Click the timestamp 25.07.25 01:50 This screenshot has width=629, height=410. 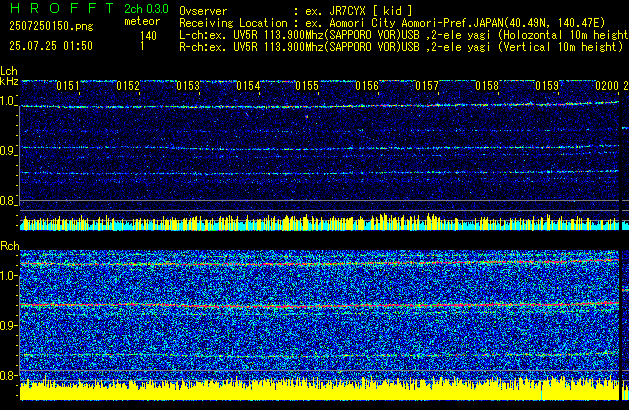pyautogui.click(x=51, y=46)
